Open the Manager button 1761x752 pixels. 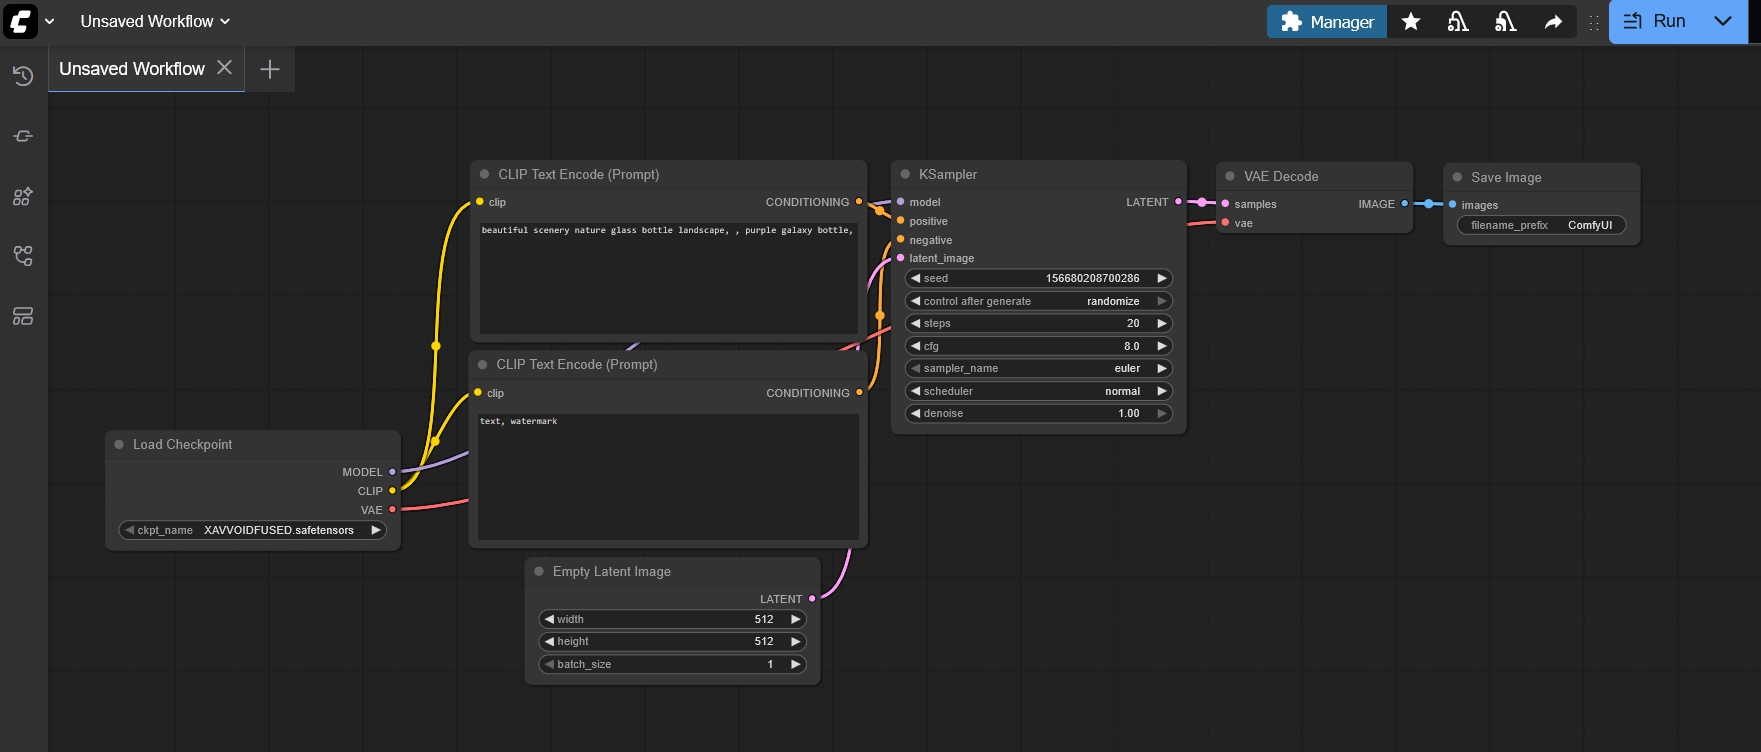pyautogui.click(x=1327, y=22)
